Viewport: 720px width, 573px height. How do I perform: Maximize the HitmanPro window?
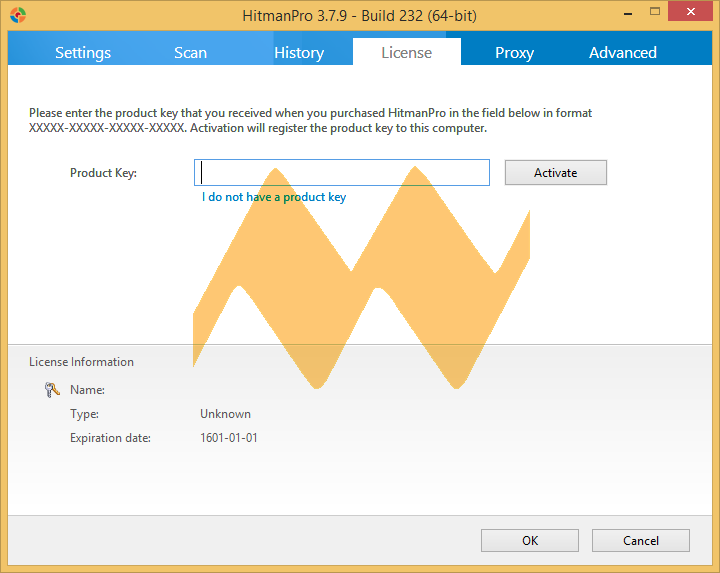[x=655, y=12]
